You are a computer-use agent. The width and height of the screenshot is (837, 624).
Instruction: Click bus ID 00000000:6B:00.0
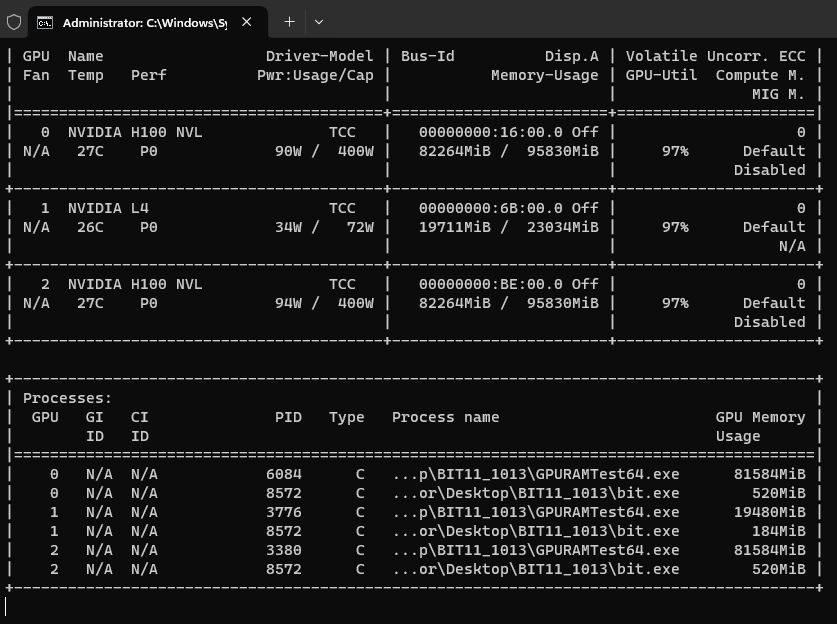(491, 208)
